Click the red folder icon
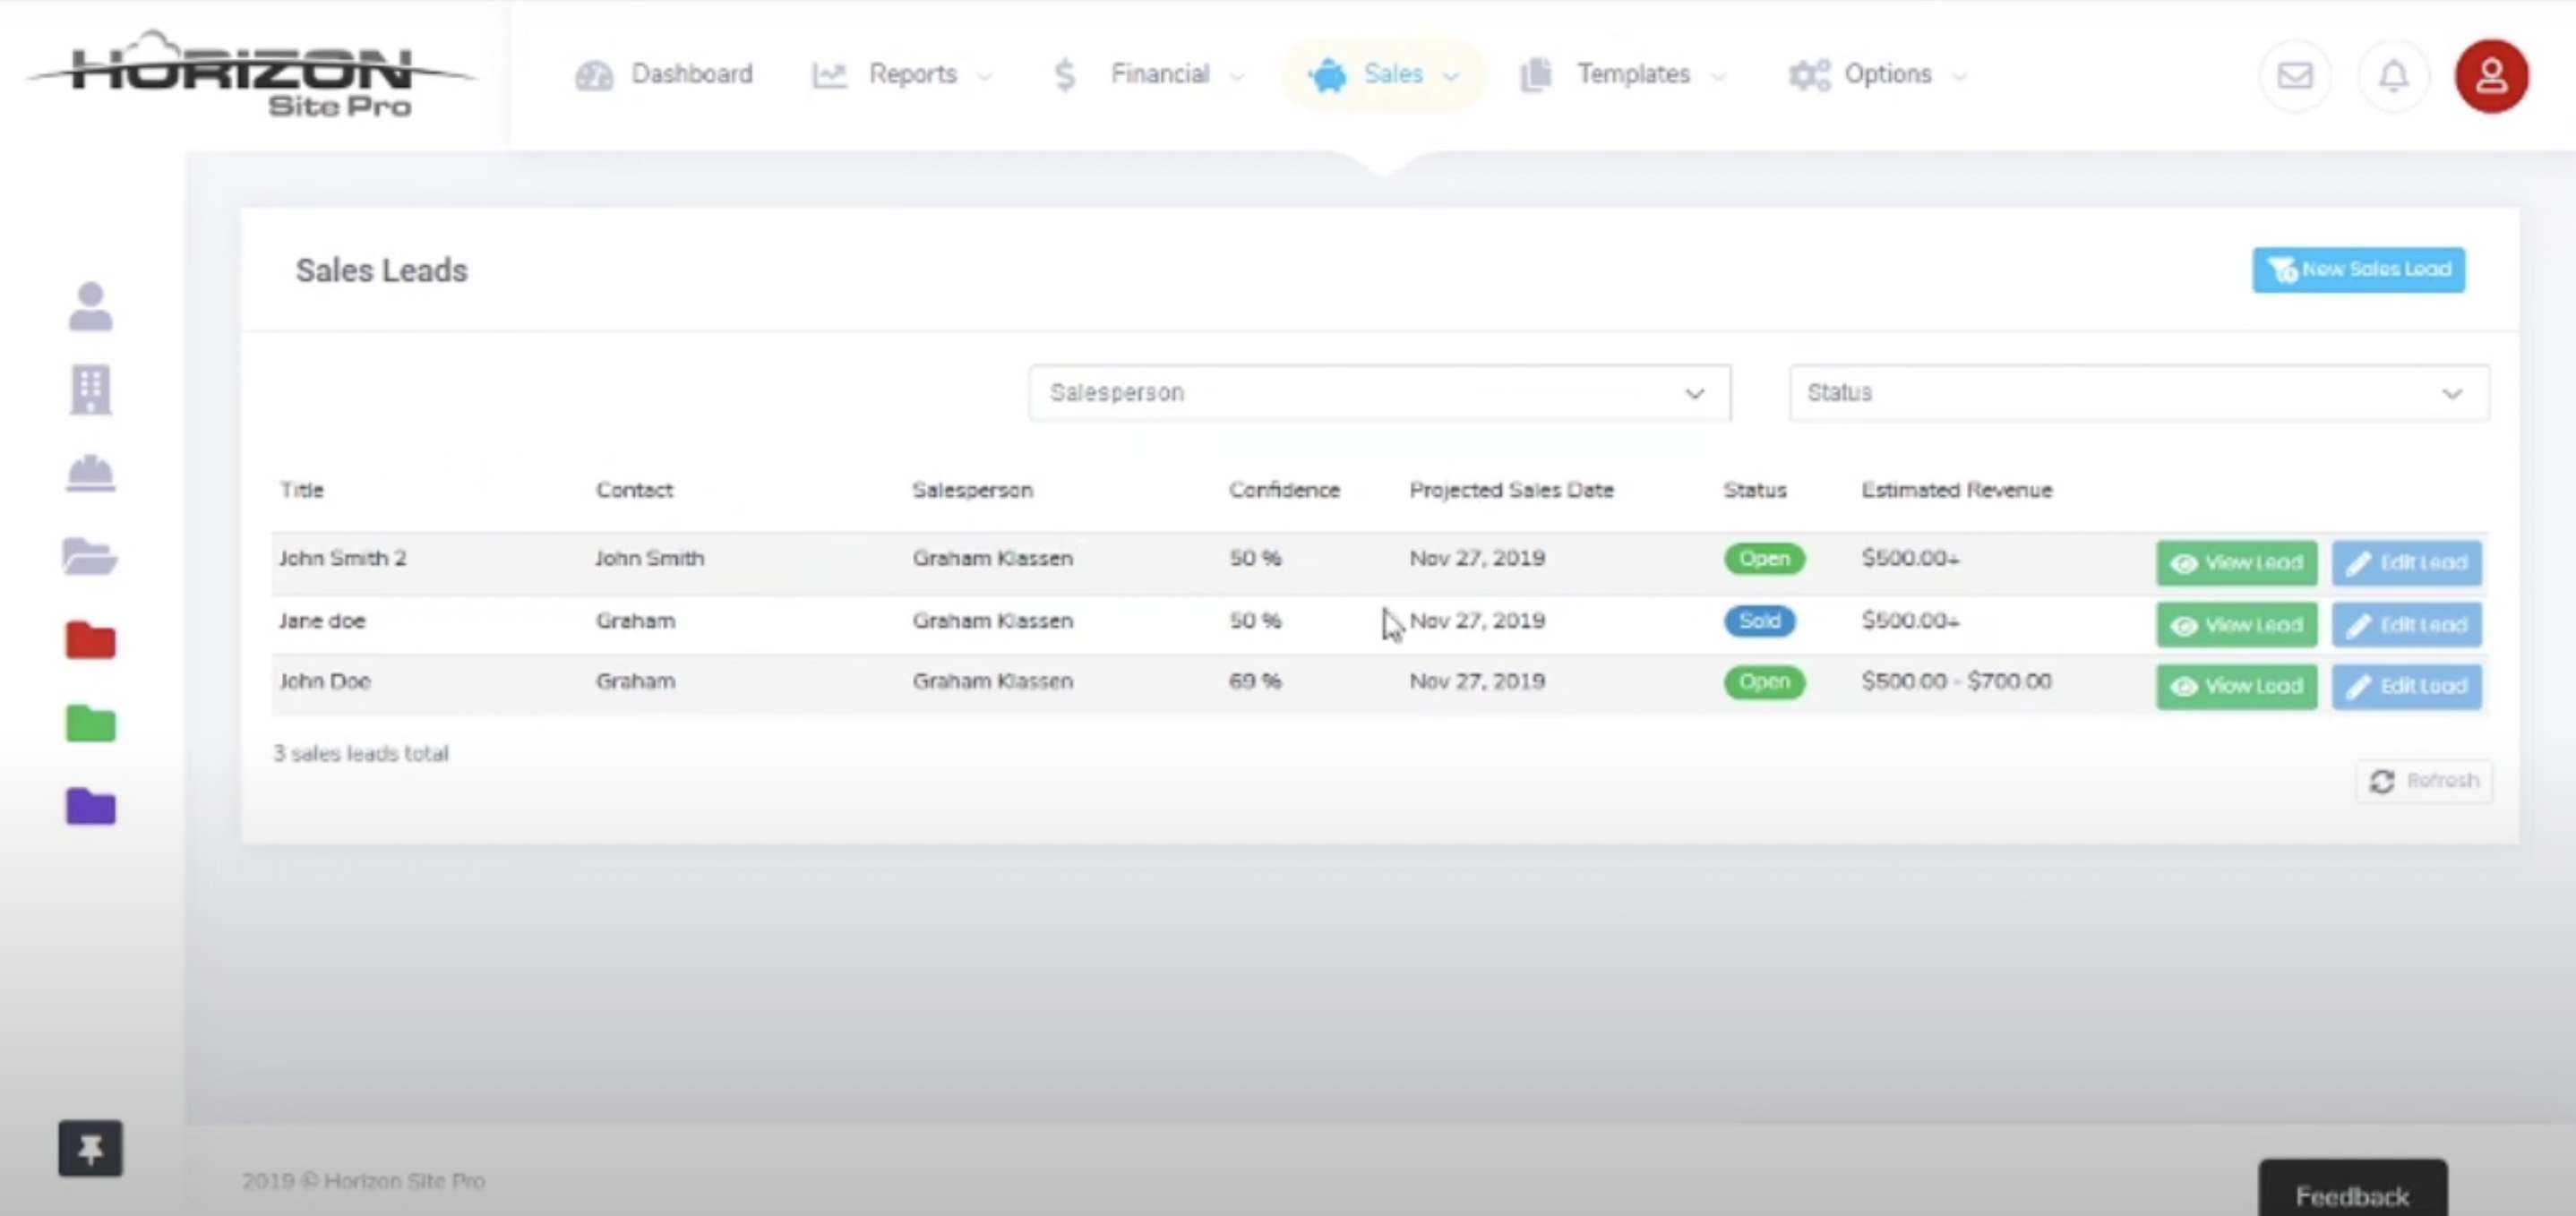This screenshot has width=2576, height=1216. 90,640
